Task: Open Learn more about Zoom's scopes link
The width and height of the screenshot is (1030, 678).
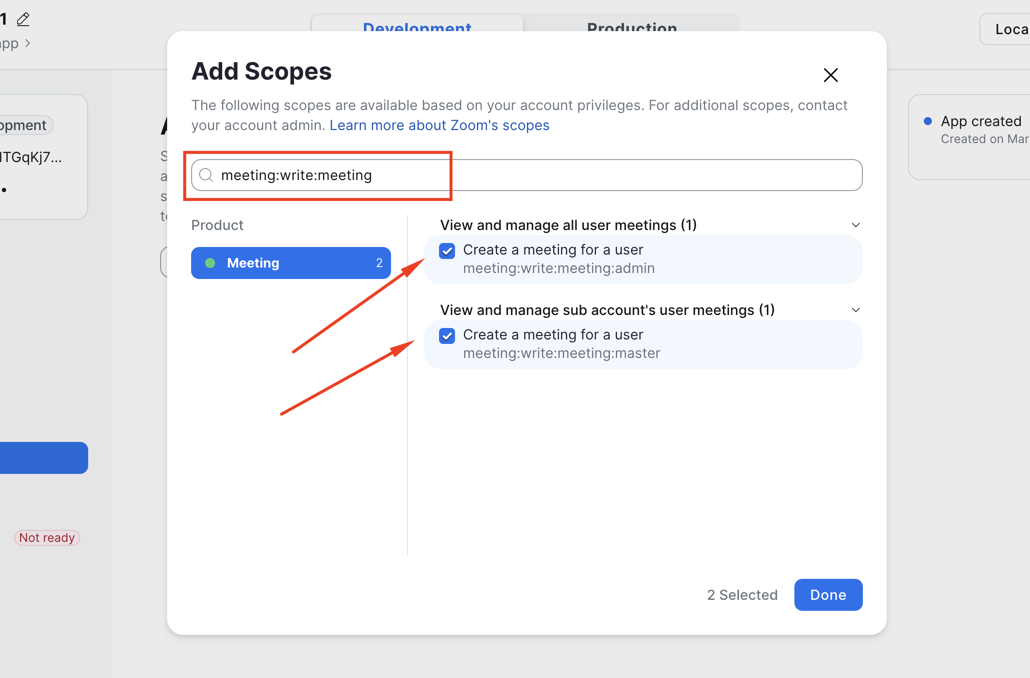Action: (439, 125)
